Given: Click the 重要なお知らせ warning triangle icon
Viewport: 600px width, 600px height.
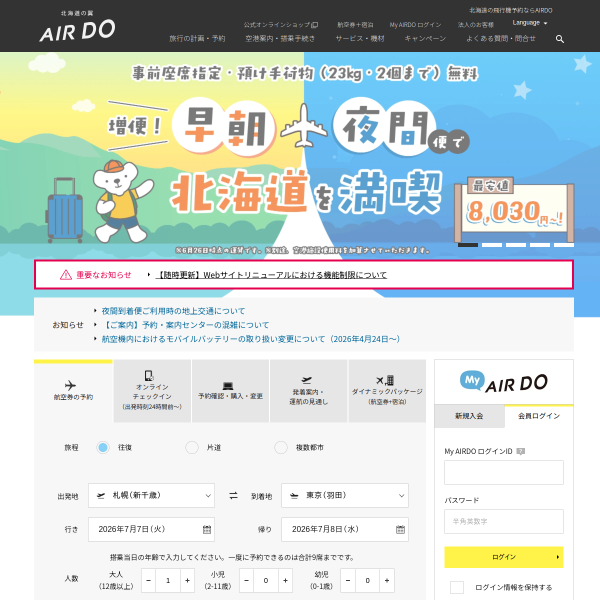Looking at the screenshot, I should (66, 275).
